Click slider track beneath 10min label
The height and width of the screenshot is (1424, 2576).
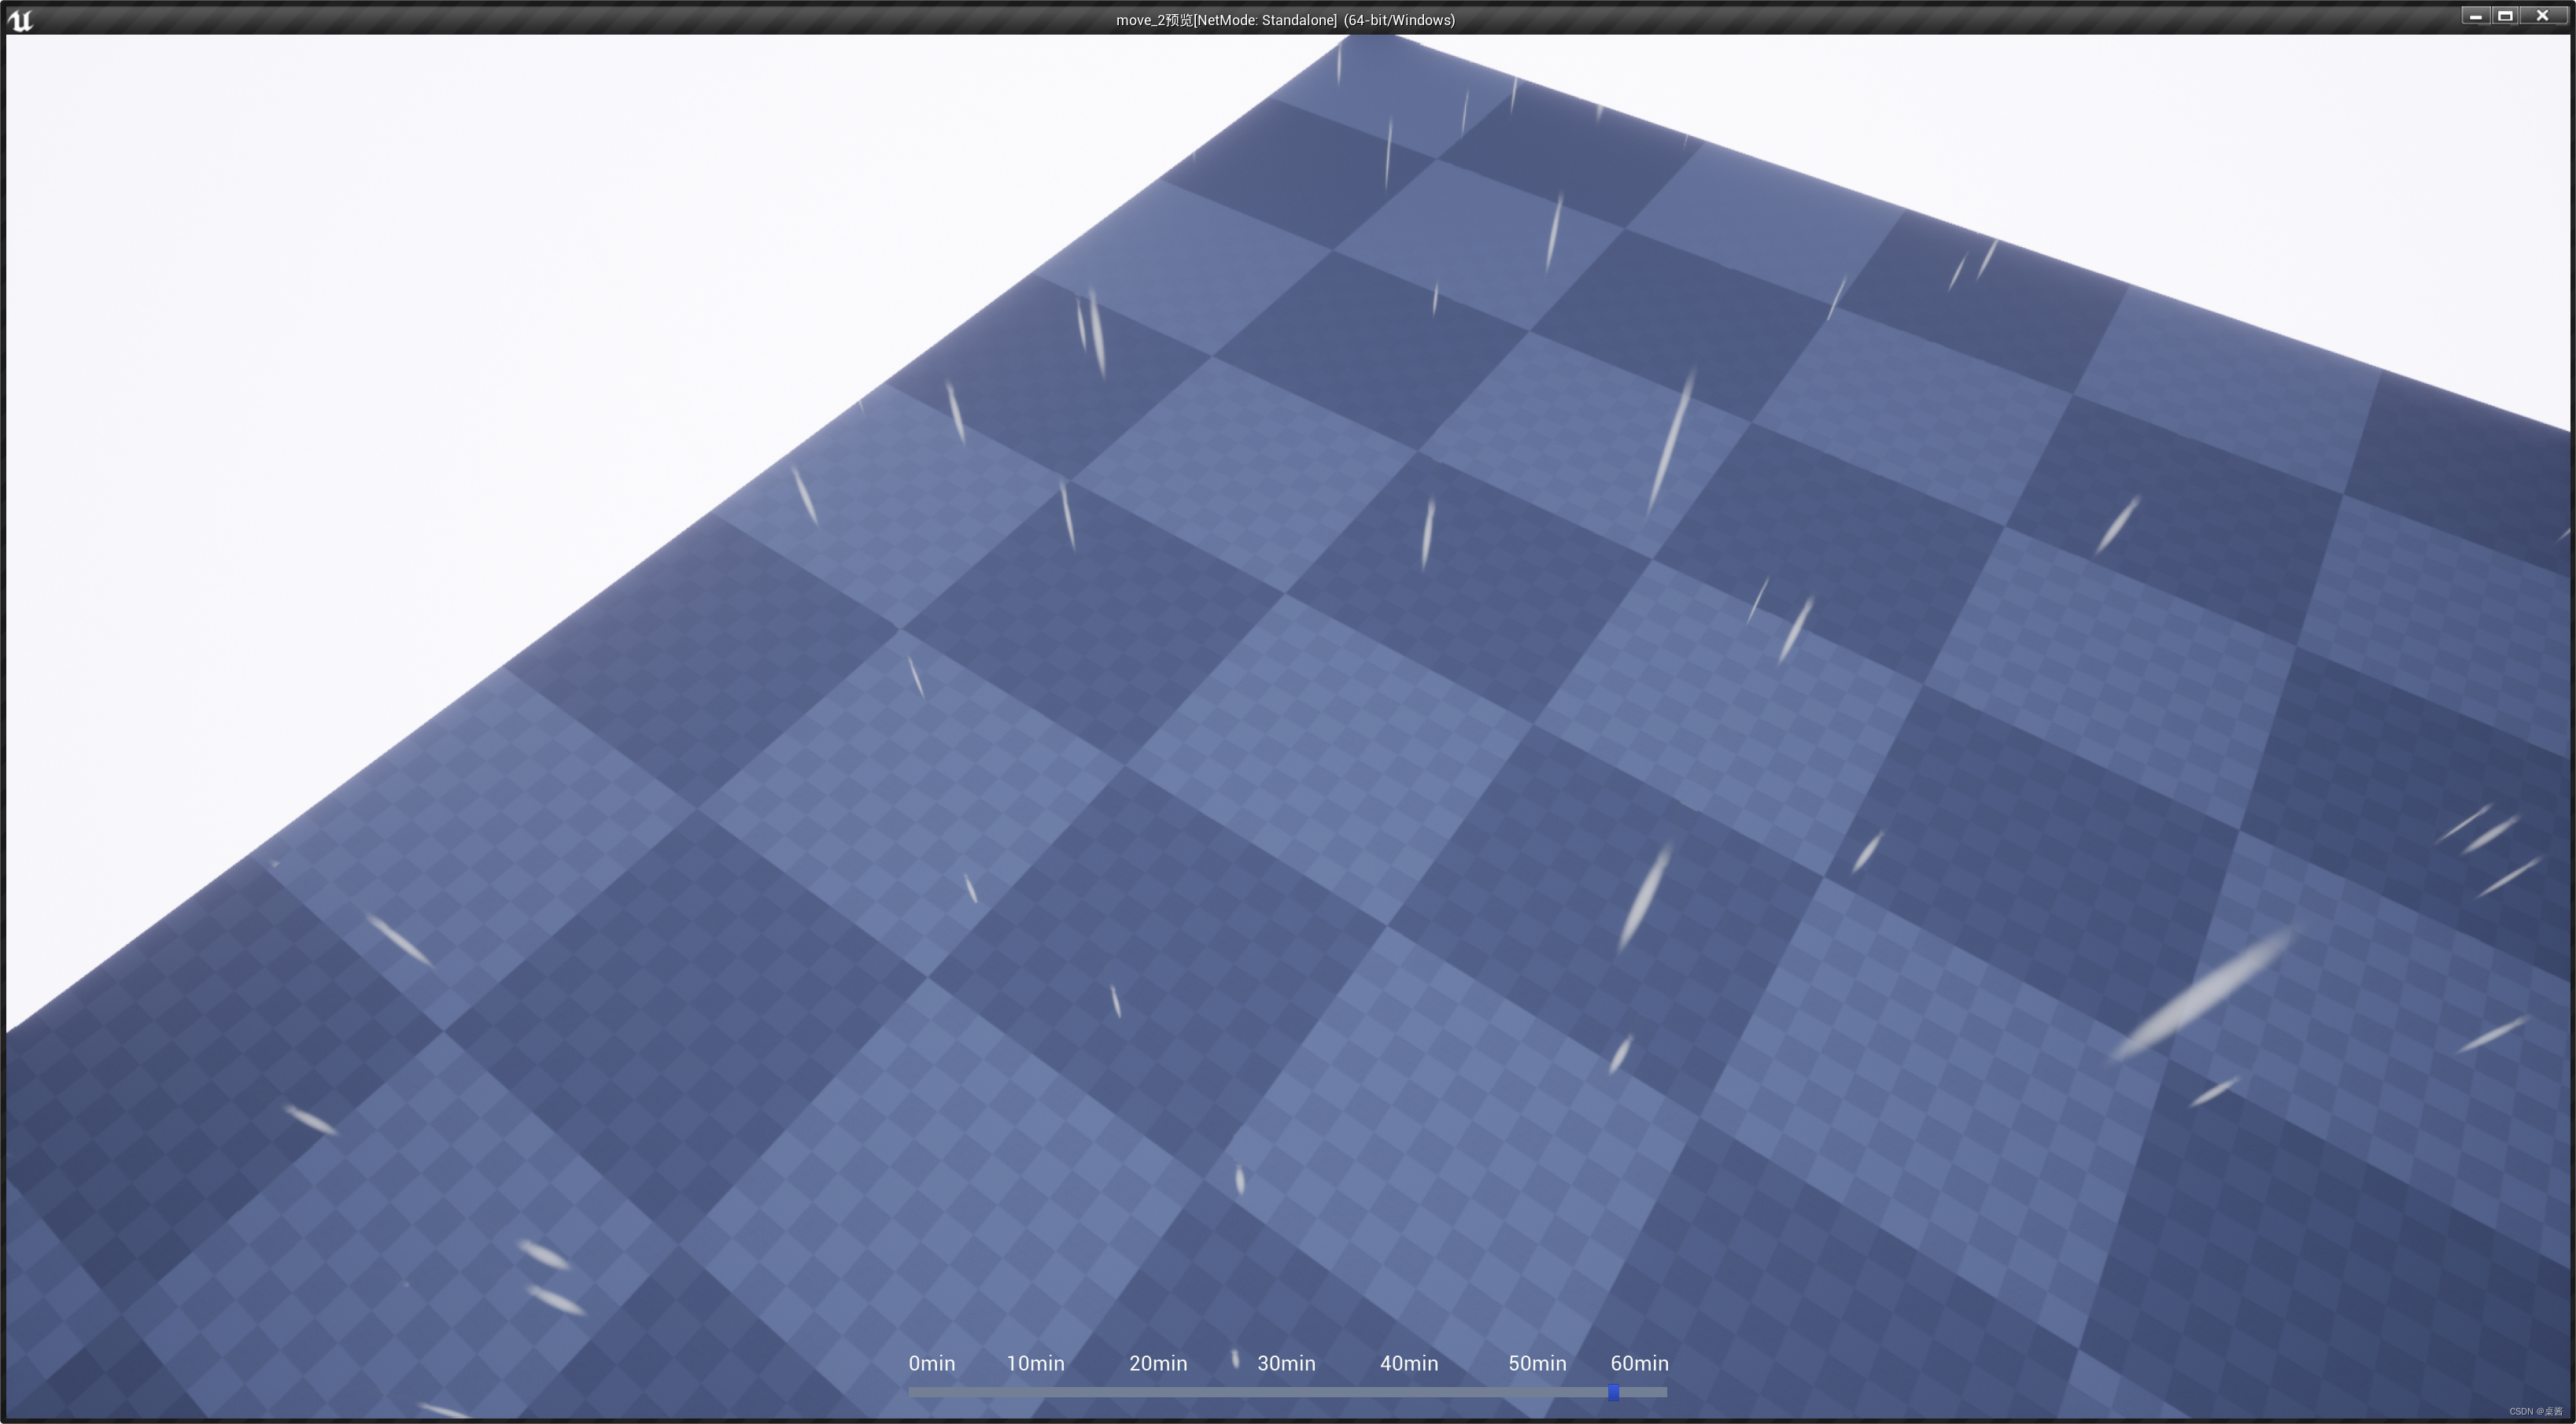[x=1035, y=1392]
